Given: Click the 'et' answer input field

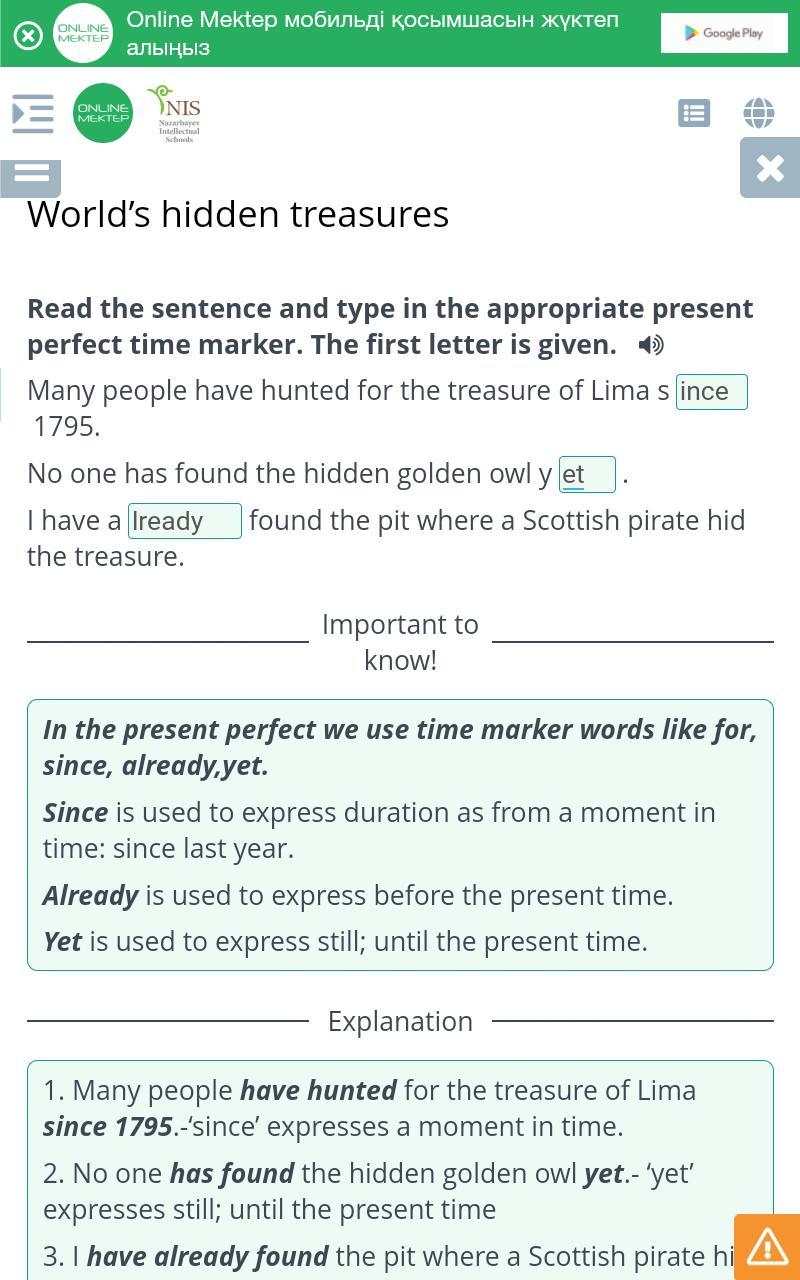Looking at the screenshot, I should pos(586,475).
